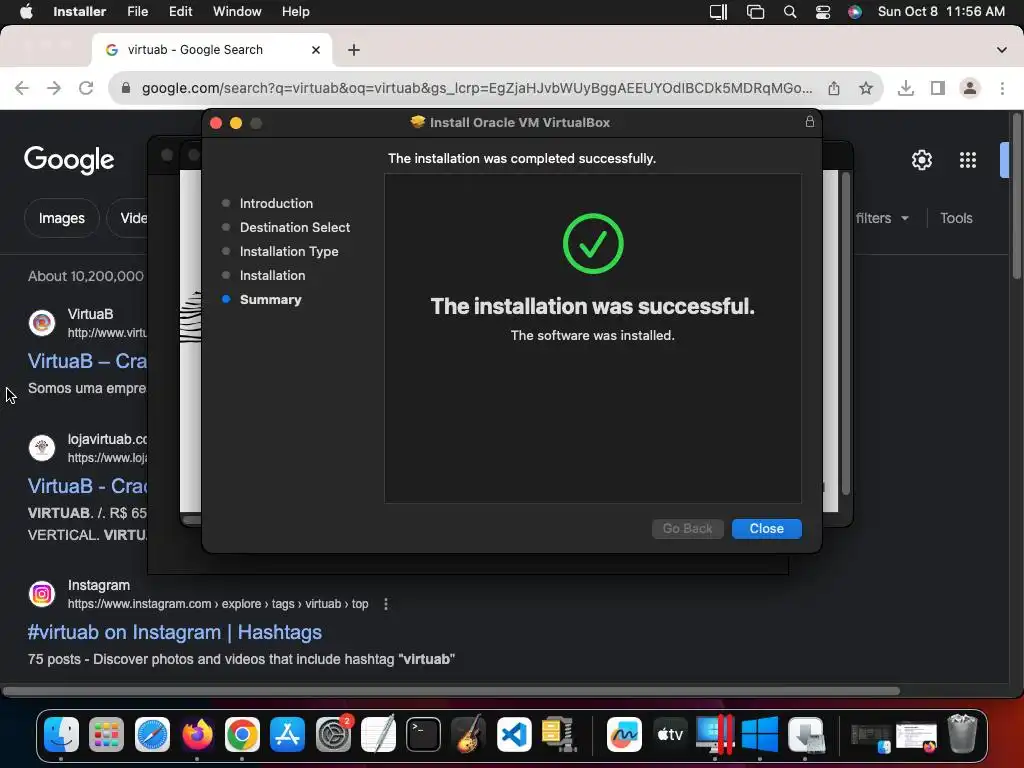The width and height of the screenshot is (1024, 768).
Task: Open Launchpad from the Dock
Action: point(106,735)
